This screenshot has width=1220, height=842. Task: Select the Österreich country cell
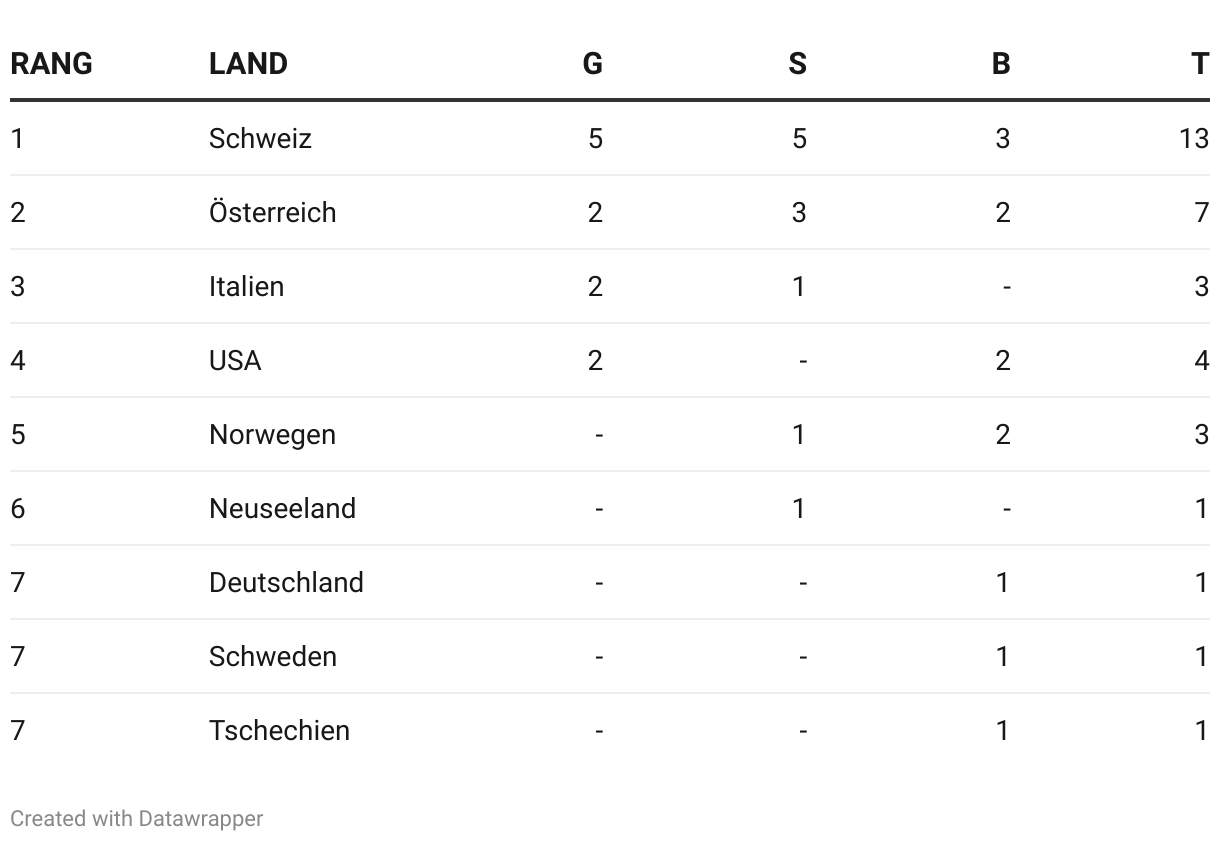pos(272,212)
